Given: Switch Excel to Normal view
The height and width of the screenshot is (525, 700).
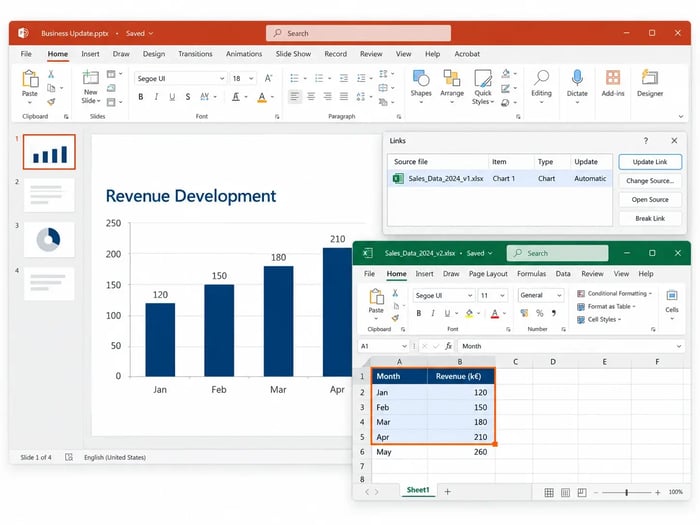Looking at the screenshot, I should [x=549, y=492].
